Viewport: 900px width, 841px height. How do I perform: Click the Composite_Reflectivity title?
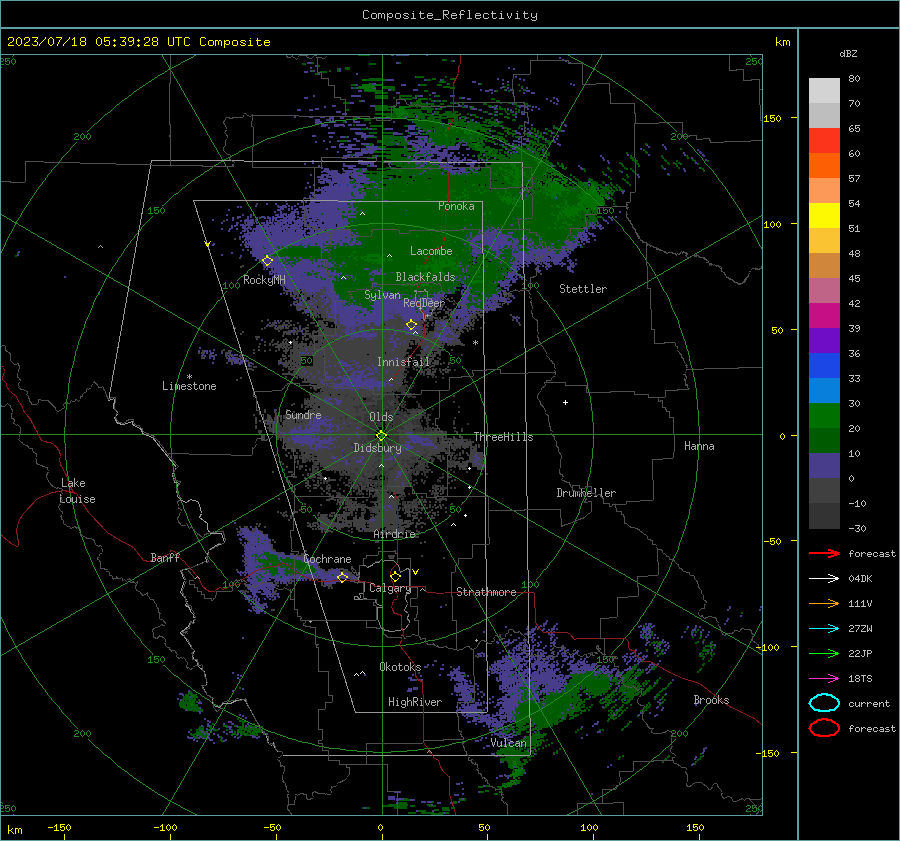click(449, 15)
